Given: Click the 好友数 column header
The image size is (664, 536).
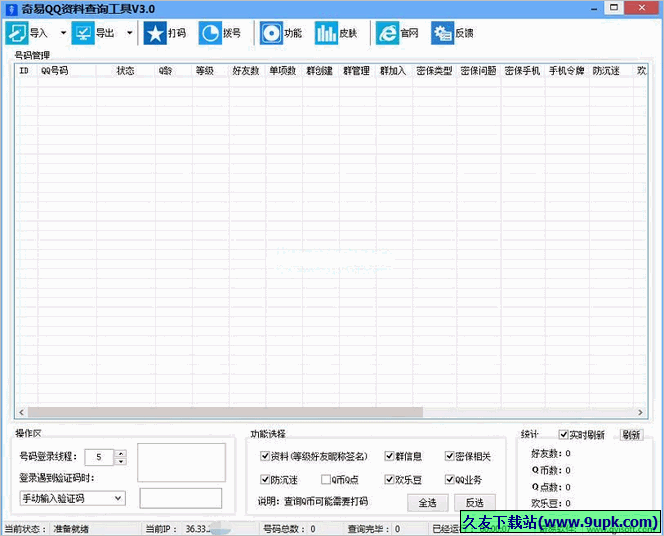Looking at the screenshot, I should click(x=246, y=71).
